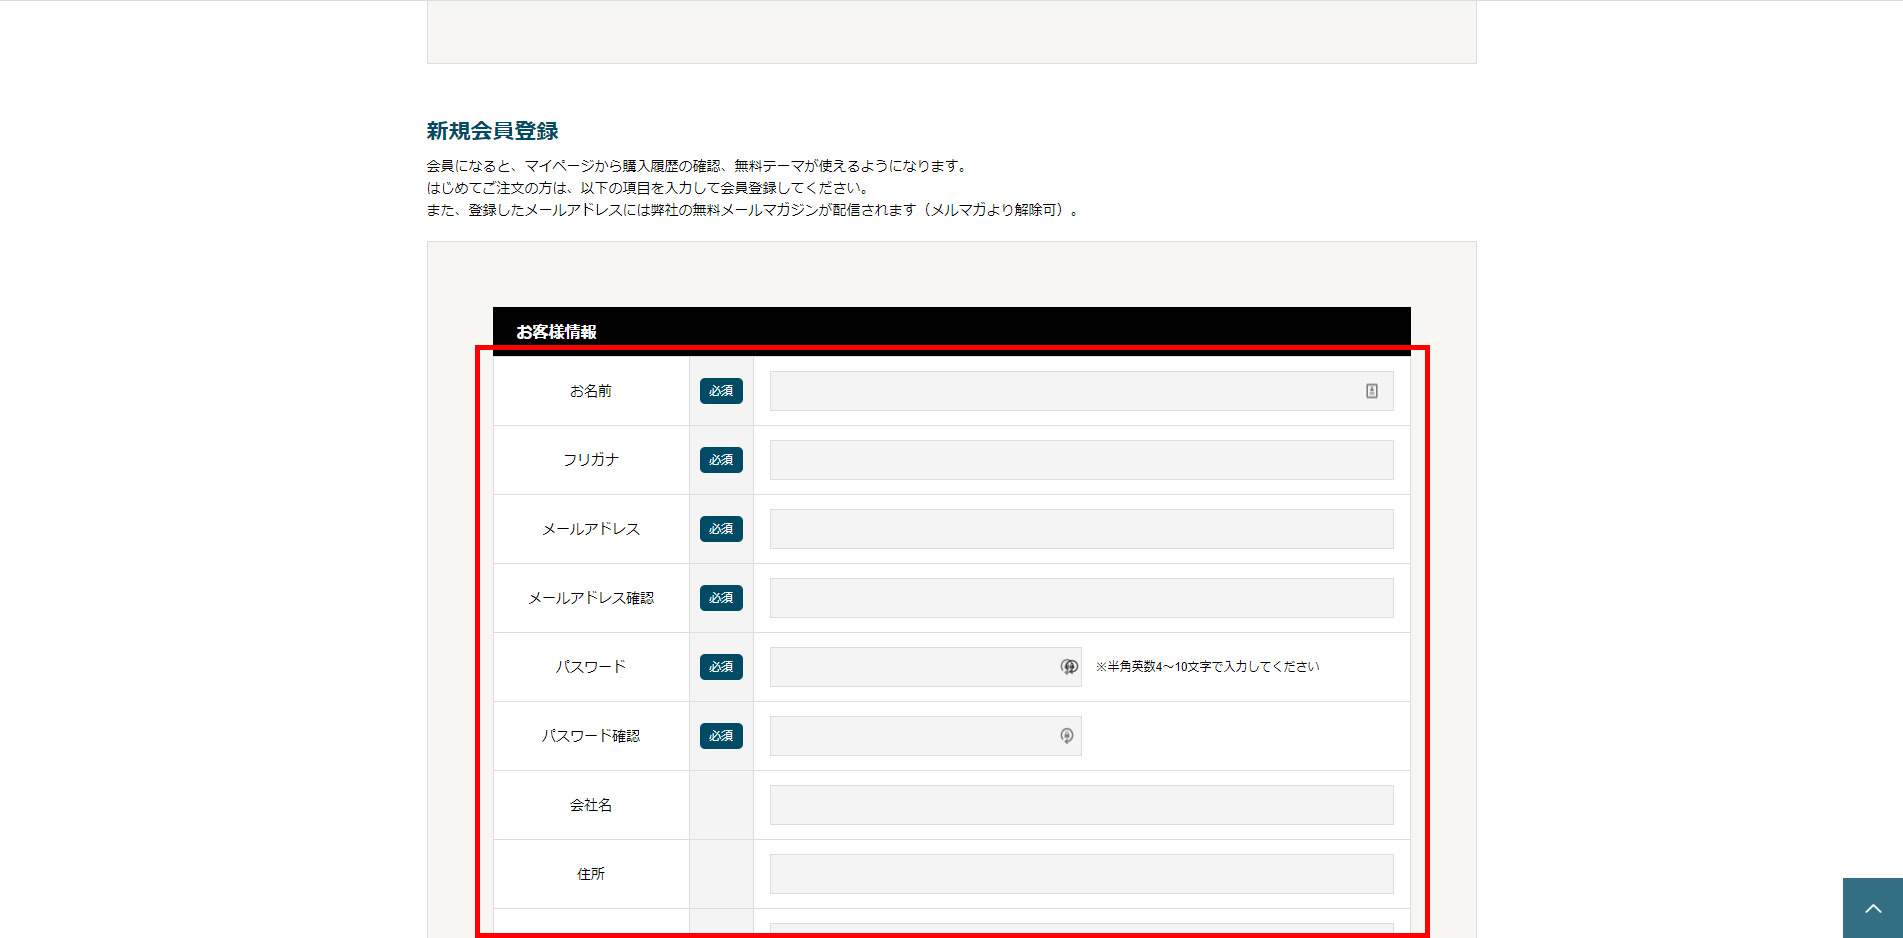Click the contact autofill icon in name field
This screenshot has width=1903, height=938.
click(1372, 391)
